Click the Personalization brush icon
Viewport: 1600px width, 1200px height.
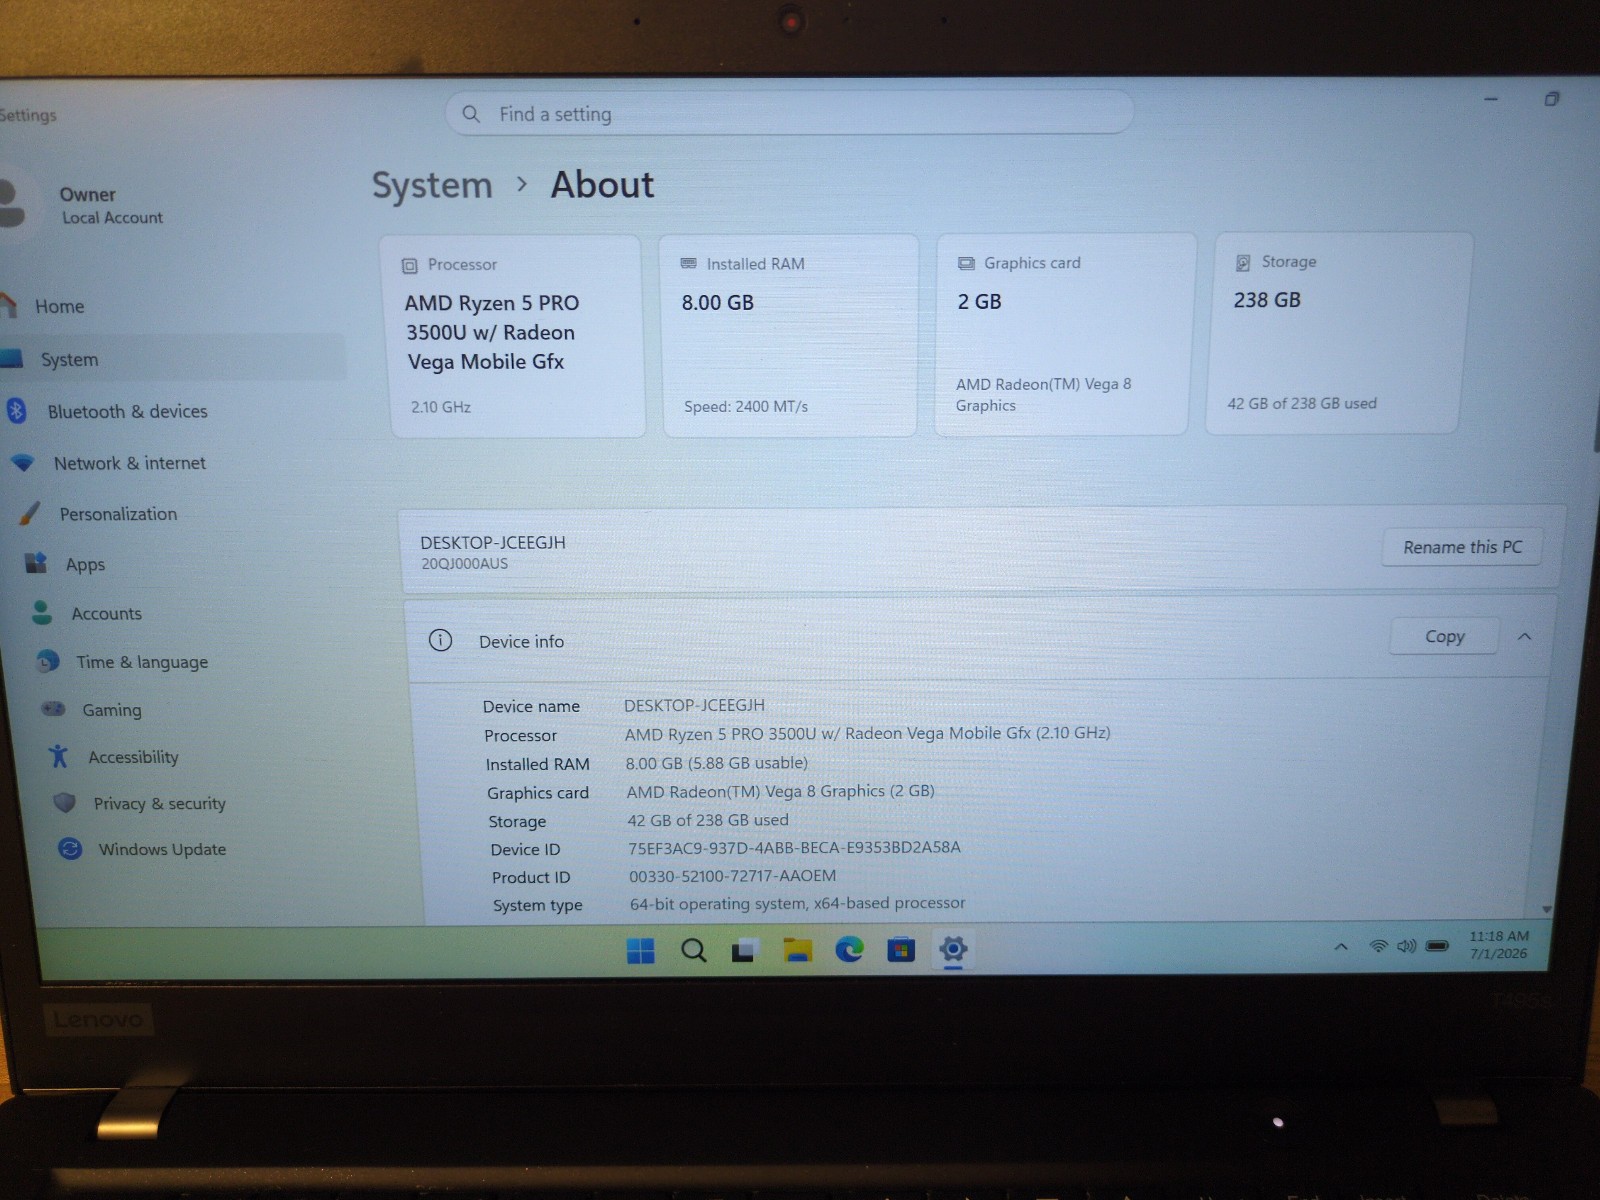click(x=30, y=513)
